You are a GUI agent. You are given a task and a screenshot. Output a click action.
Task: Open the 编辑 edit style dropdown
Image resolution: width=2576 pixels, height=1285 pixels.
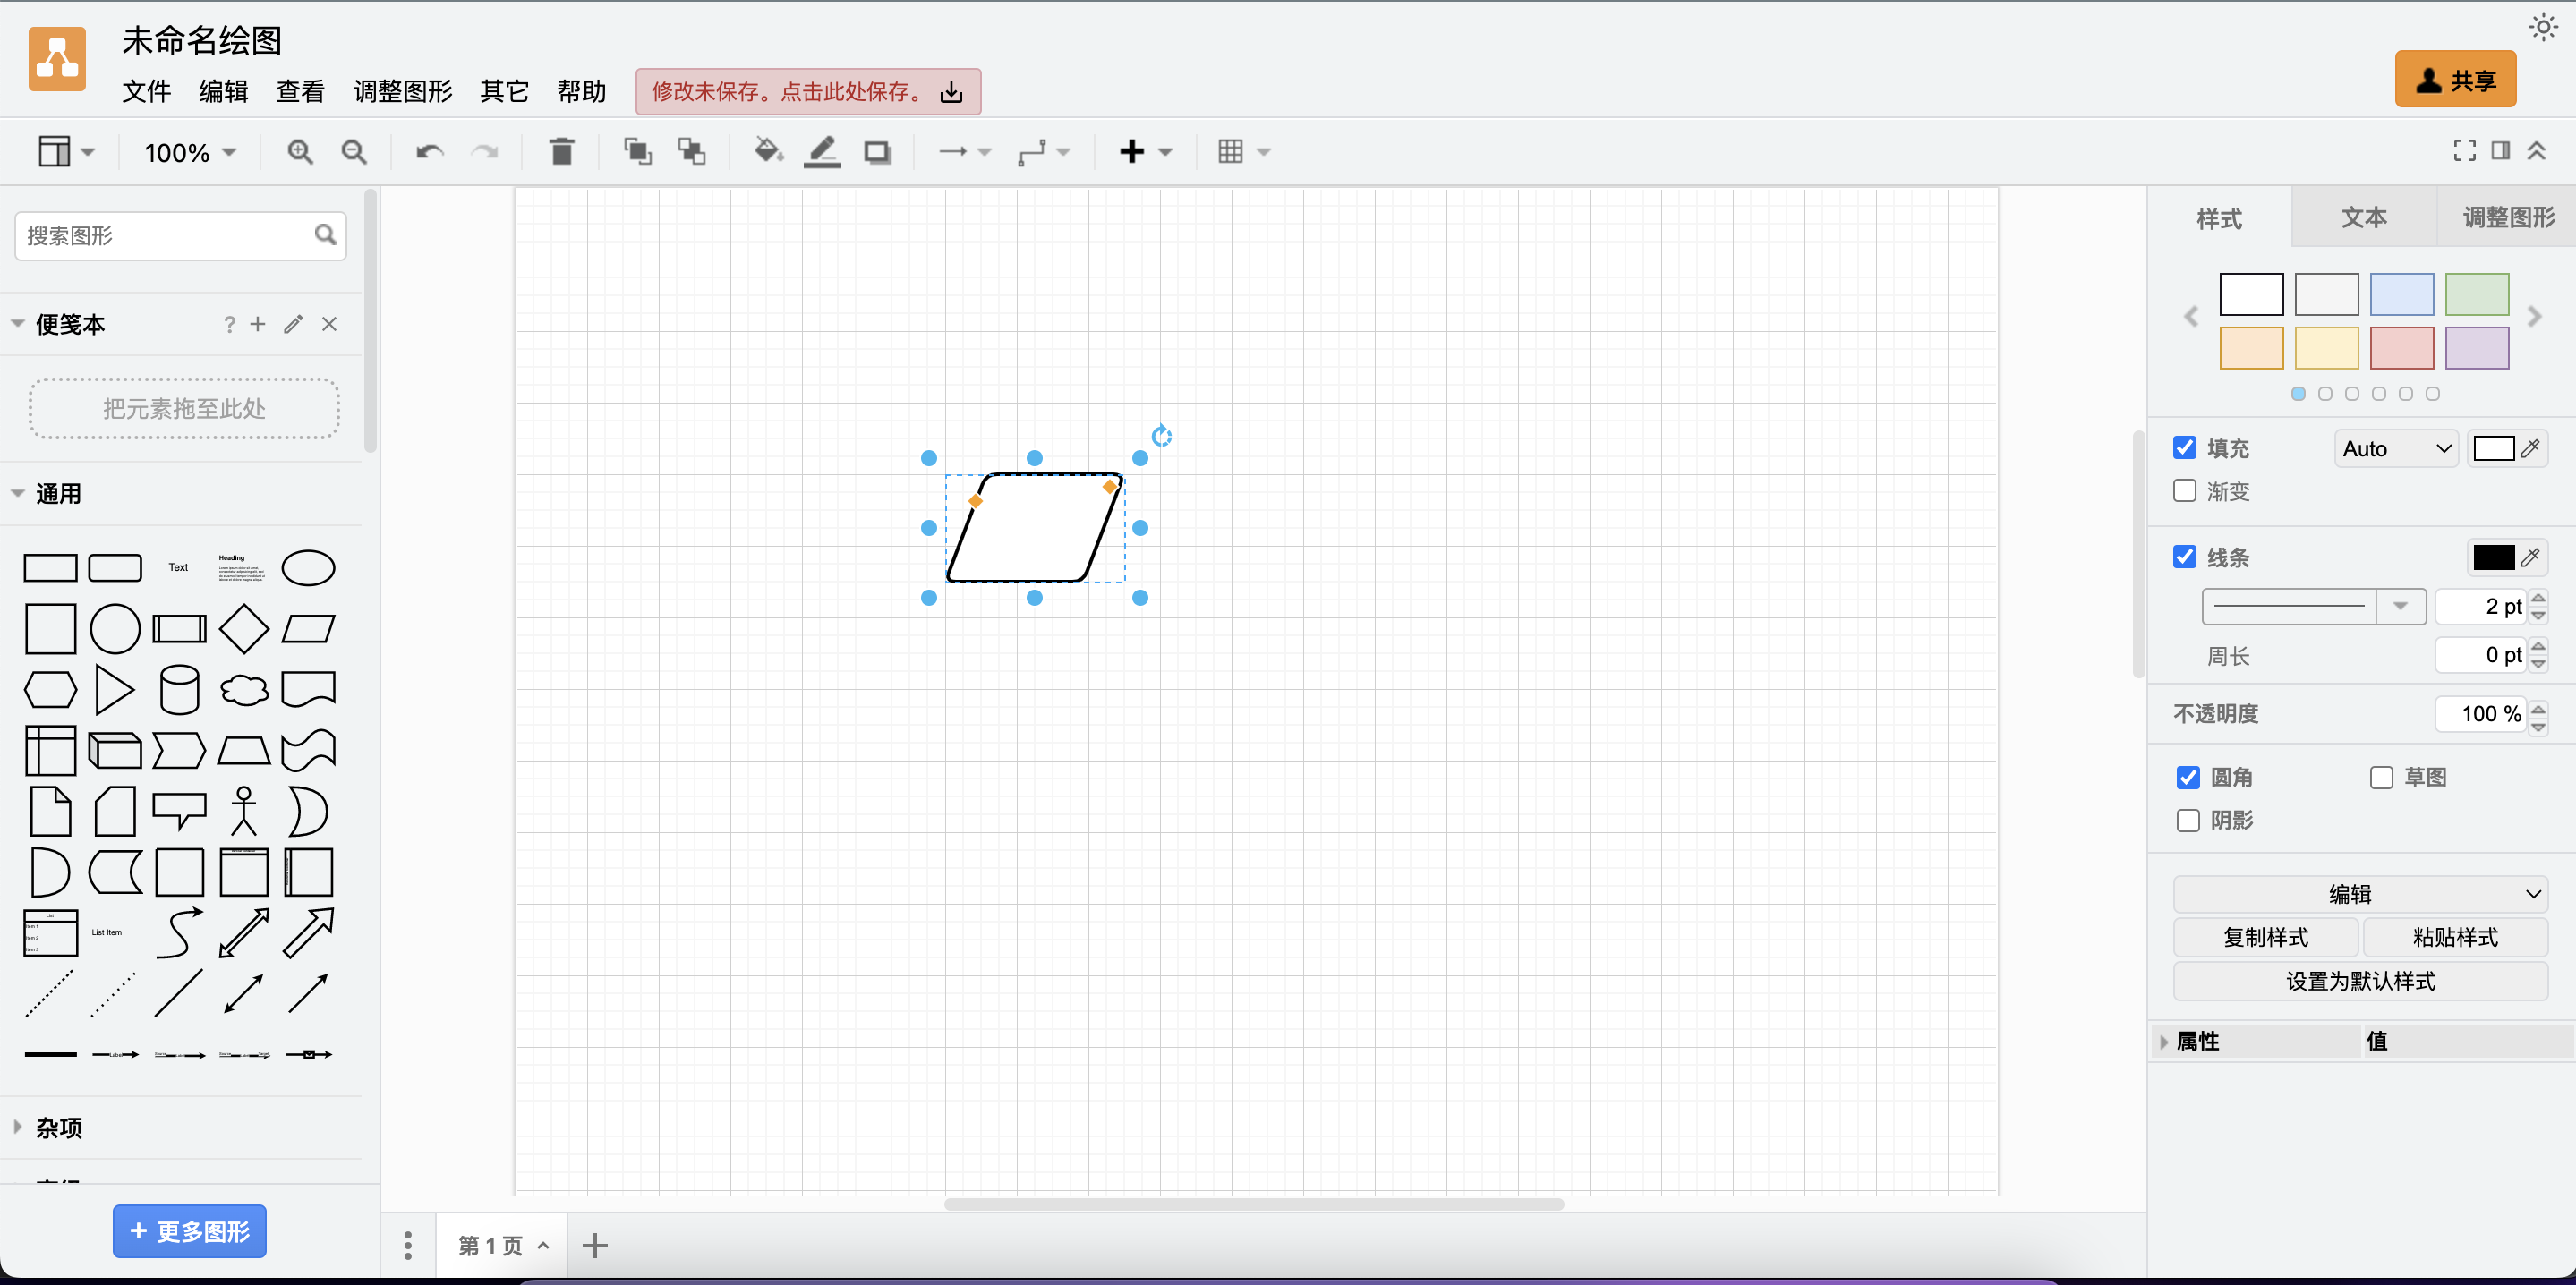click(2360, 894)
